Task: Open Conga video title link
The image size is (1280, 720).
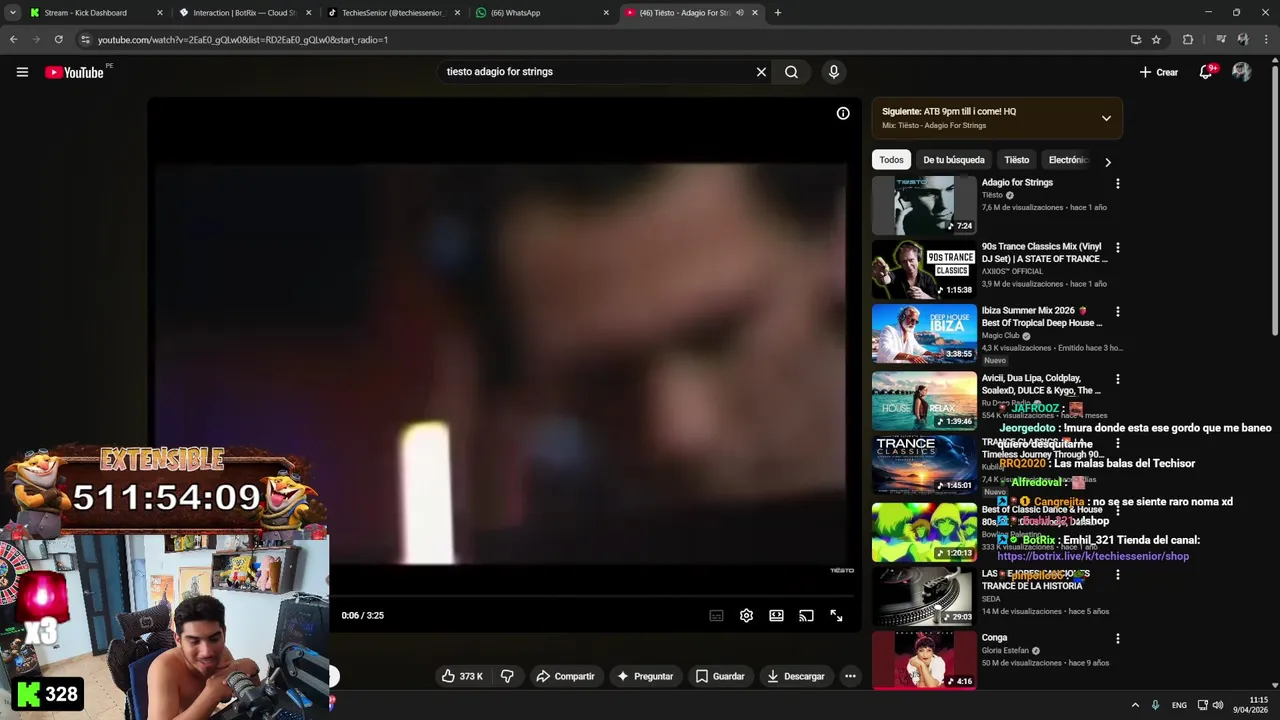Action: click(994, 637)
